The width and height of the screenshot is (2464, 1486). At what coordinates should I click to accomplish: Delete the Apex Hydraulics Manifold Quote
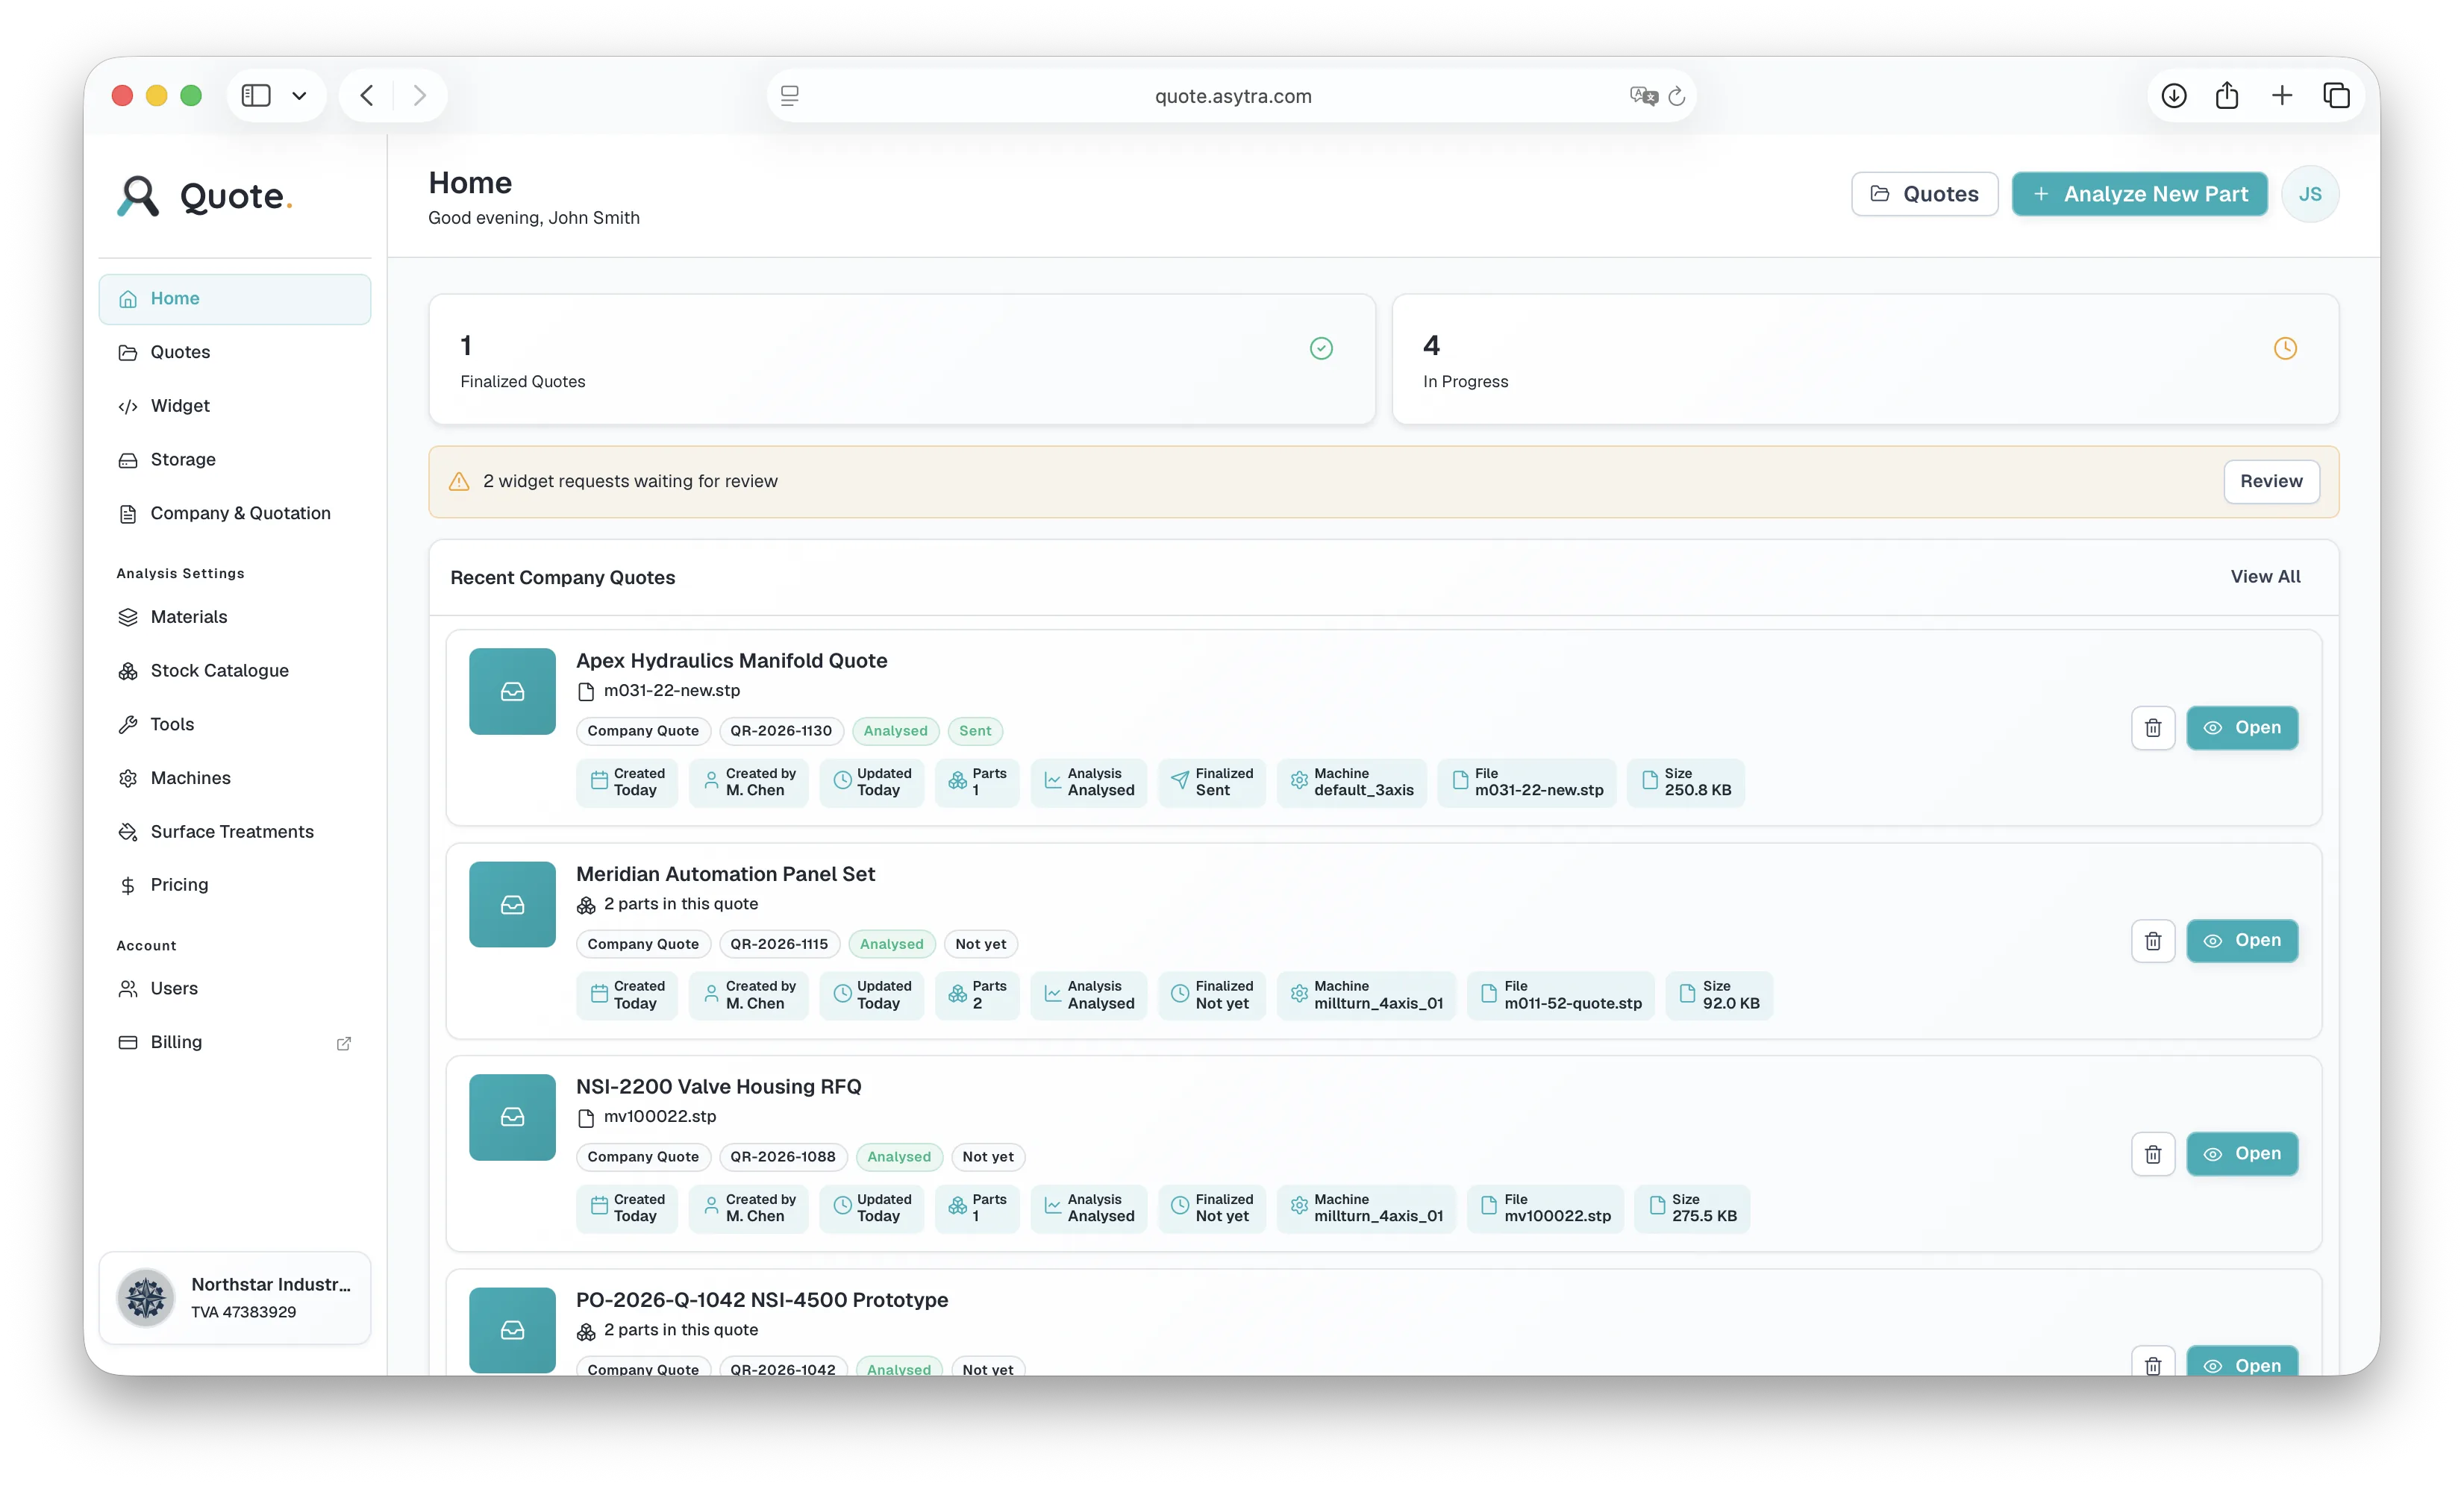[x=2152, y=728]
